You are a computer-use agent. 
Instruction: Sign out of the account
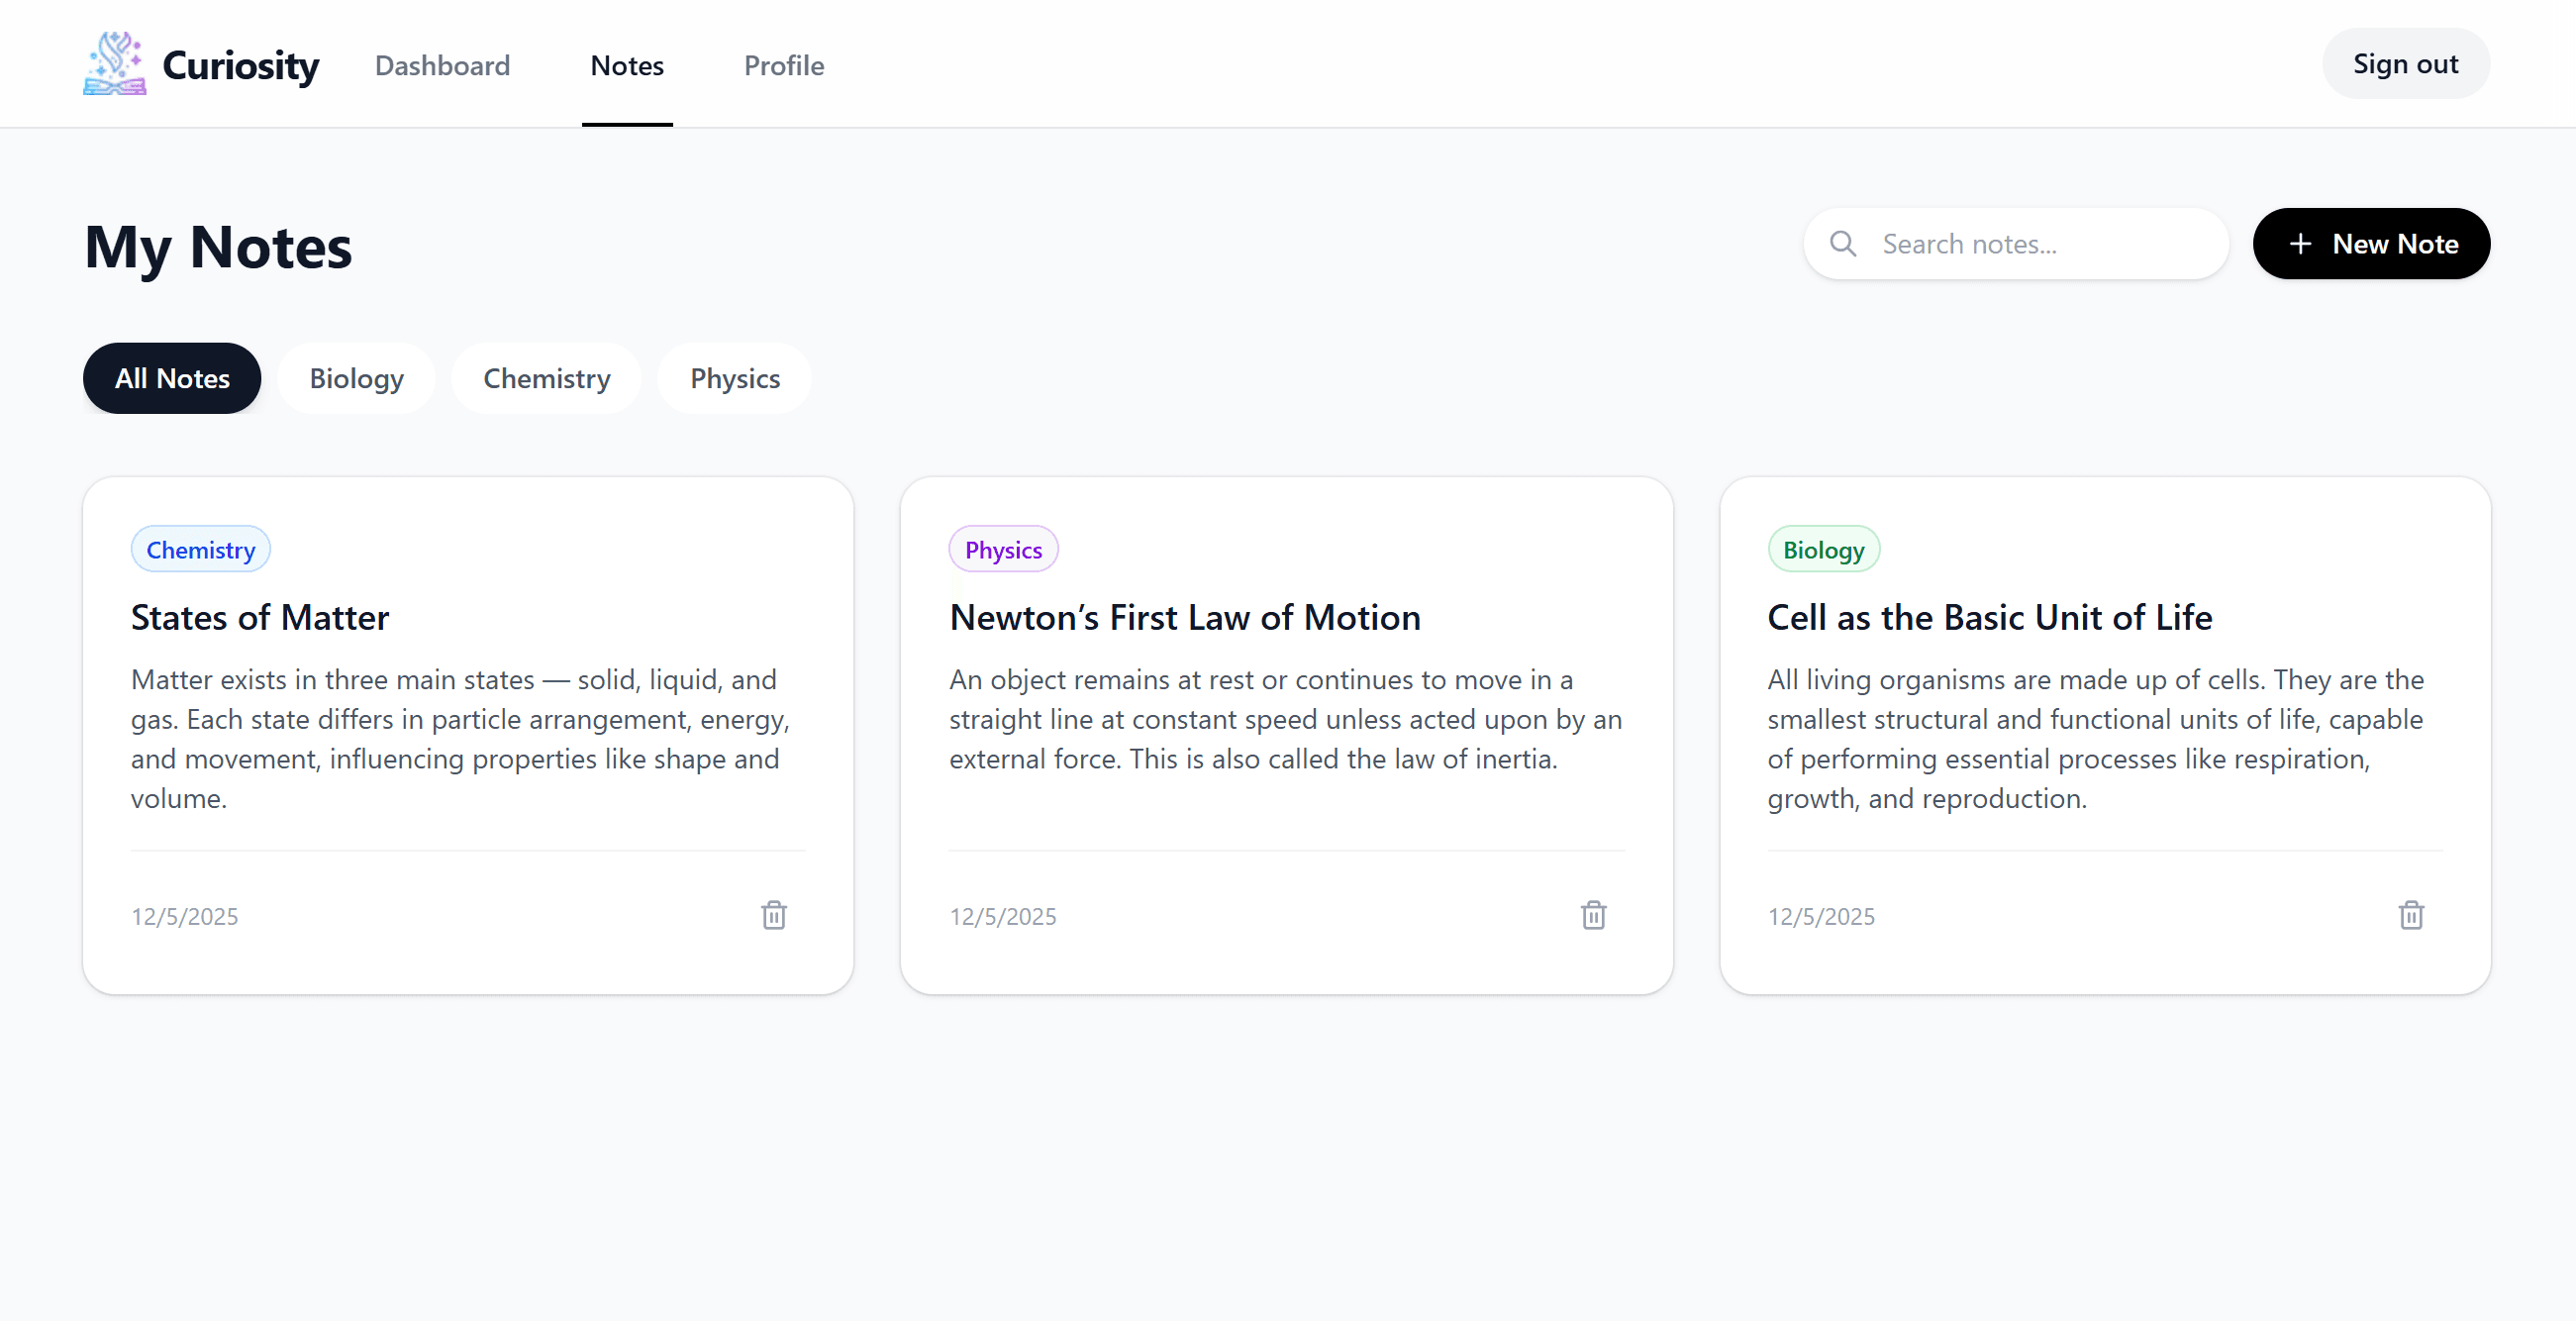[2404, 64]
